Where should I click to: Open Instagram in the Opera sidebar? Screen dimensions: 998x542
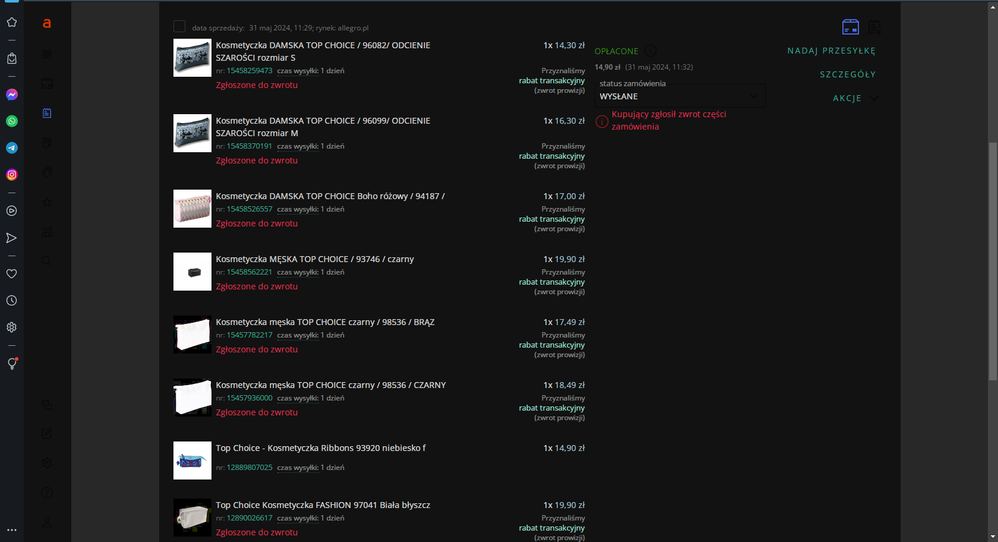point(11,175)
